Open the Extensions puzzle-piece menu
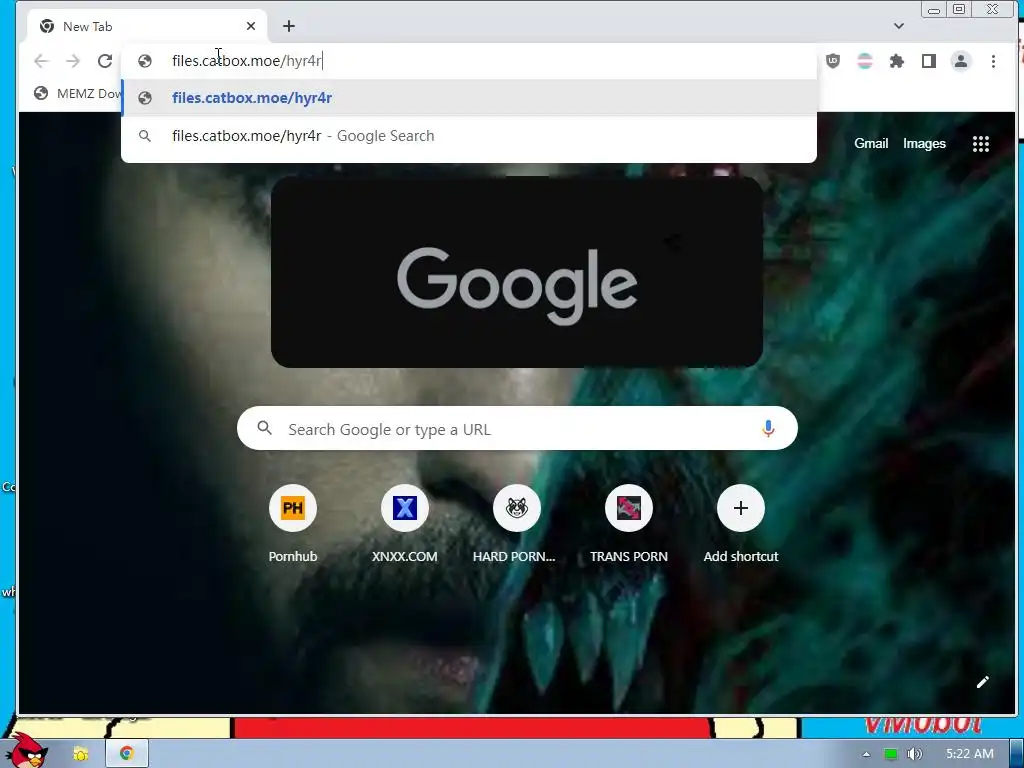The height and width of the screenshot is (768, 1024). click(x=897, y=61)
